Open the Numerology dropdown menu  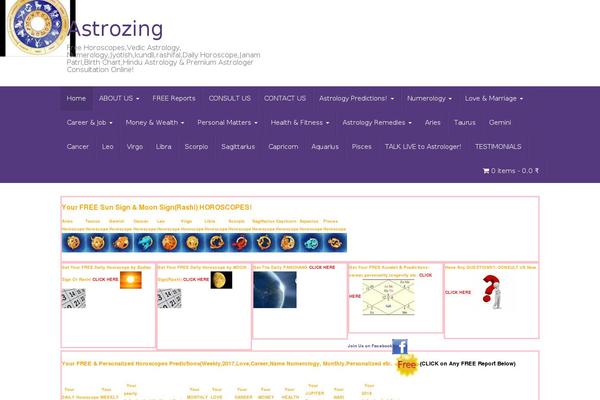pyautogui.click(x=429, y=98)
